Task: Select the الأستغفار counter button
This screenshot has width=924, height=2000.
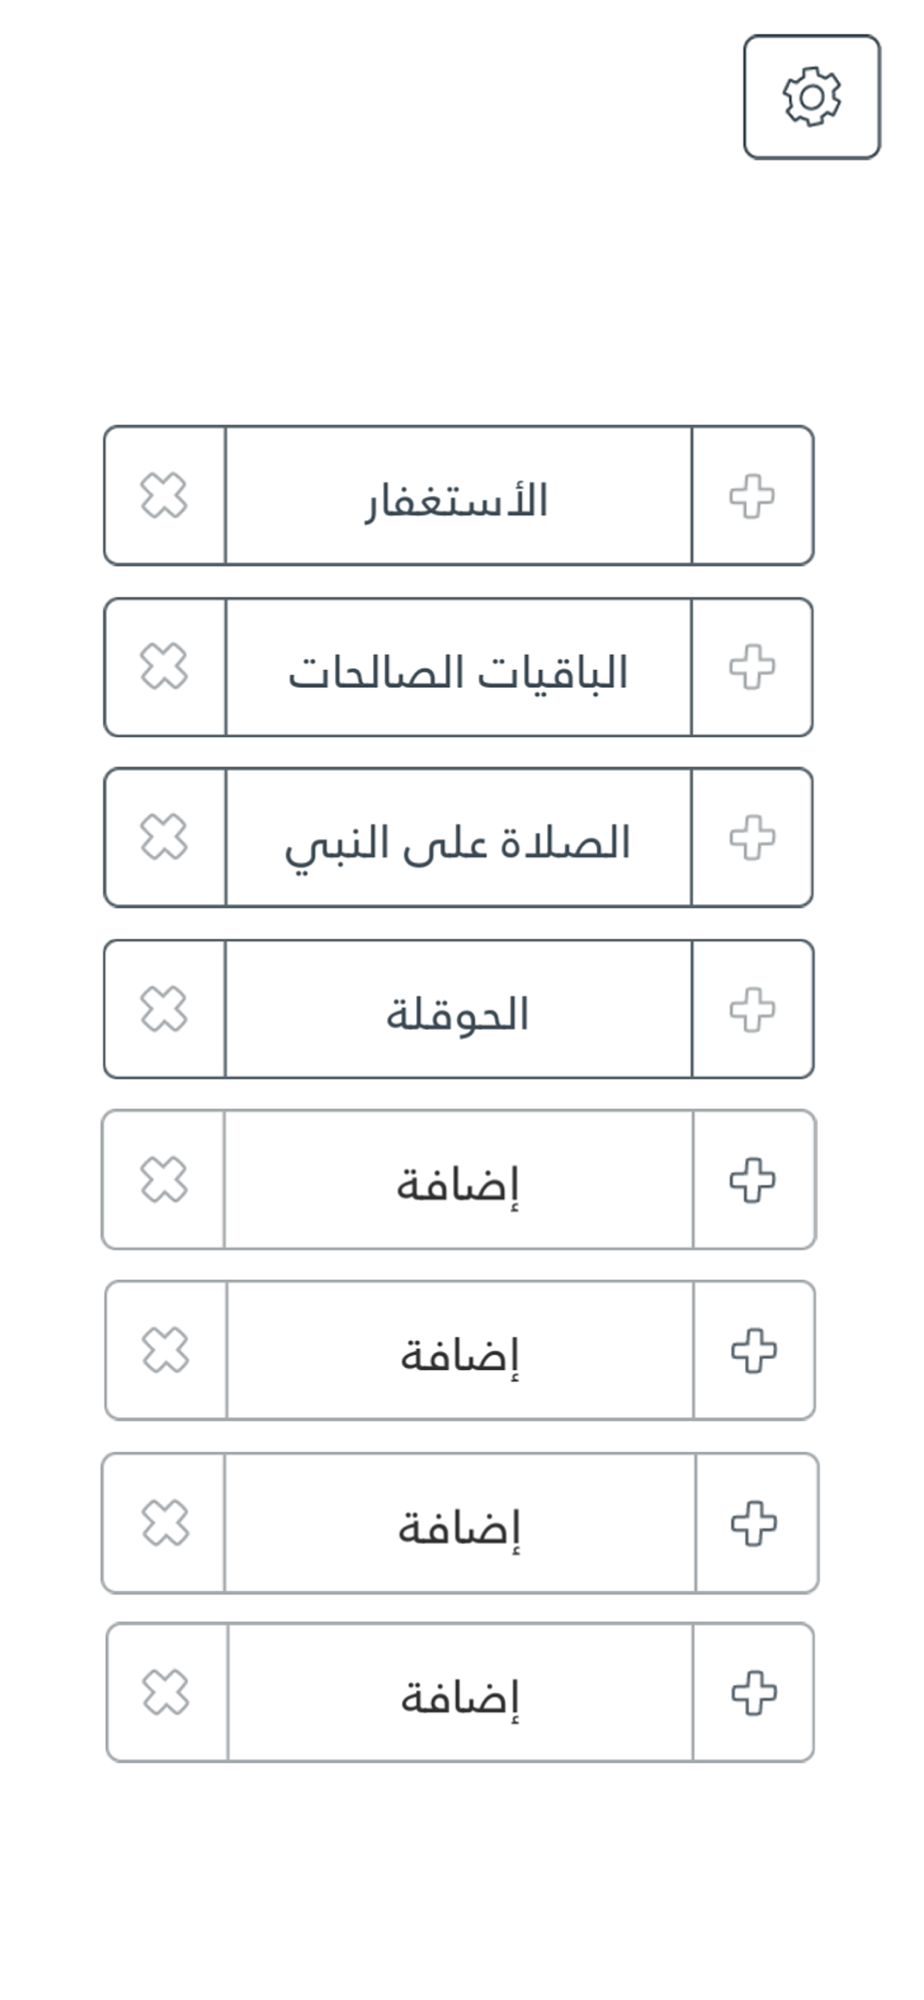Action: 458,496
